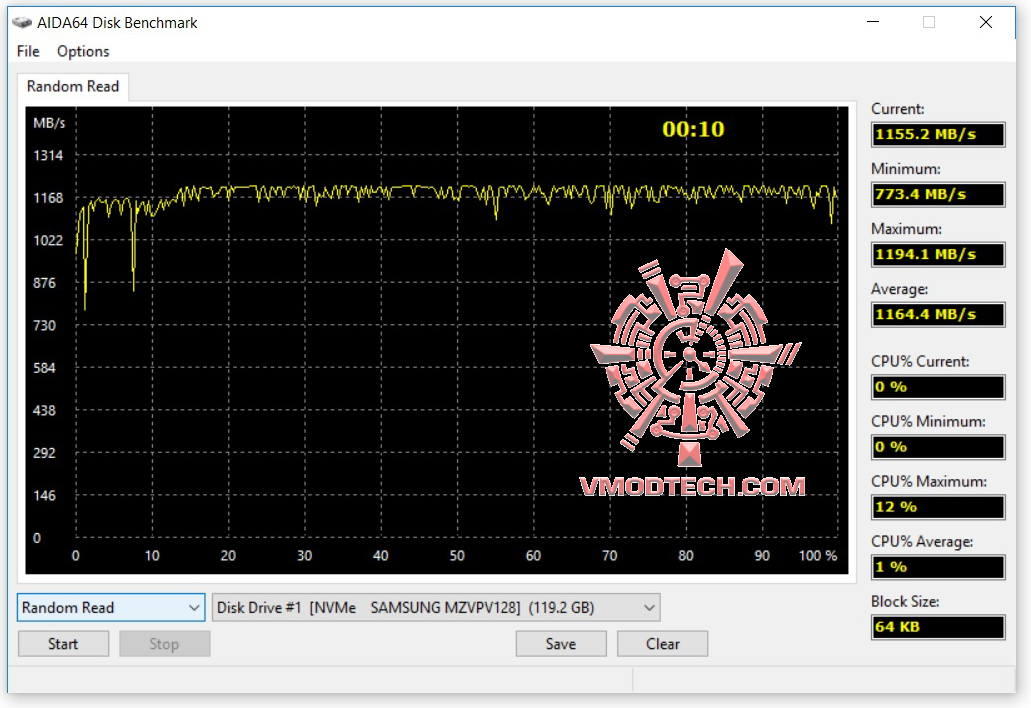This screenshot has height=708, width=1031.
Task: Click the Minimum value 773.4 MB/s
Action: click(x=938, y=195)
